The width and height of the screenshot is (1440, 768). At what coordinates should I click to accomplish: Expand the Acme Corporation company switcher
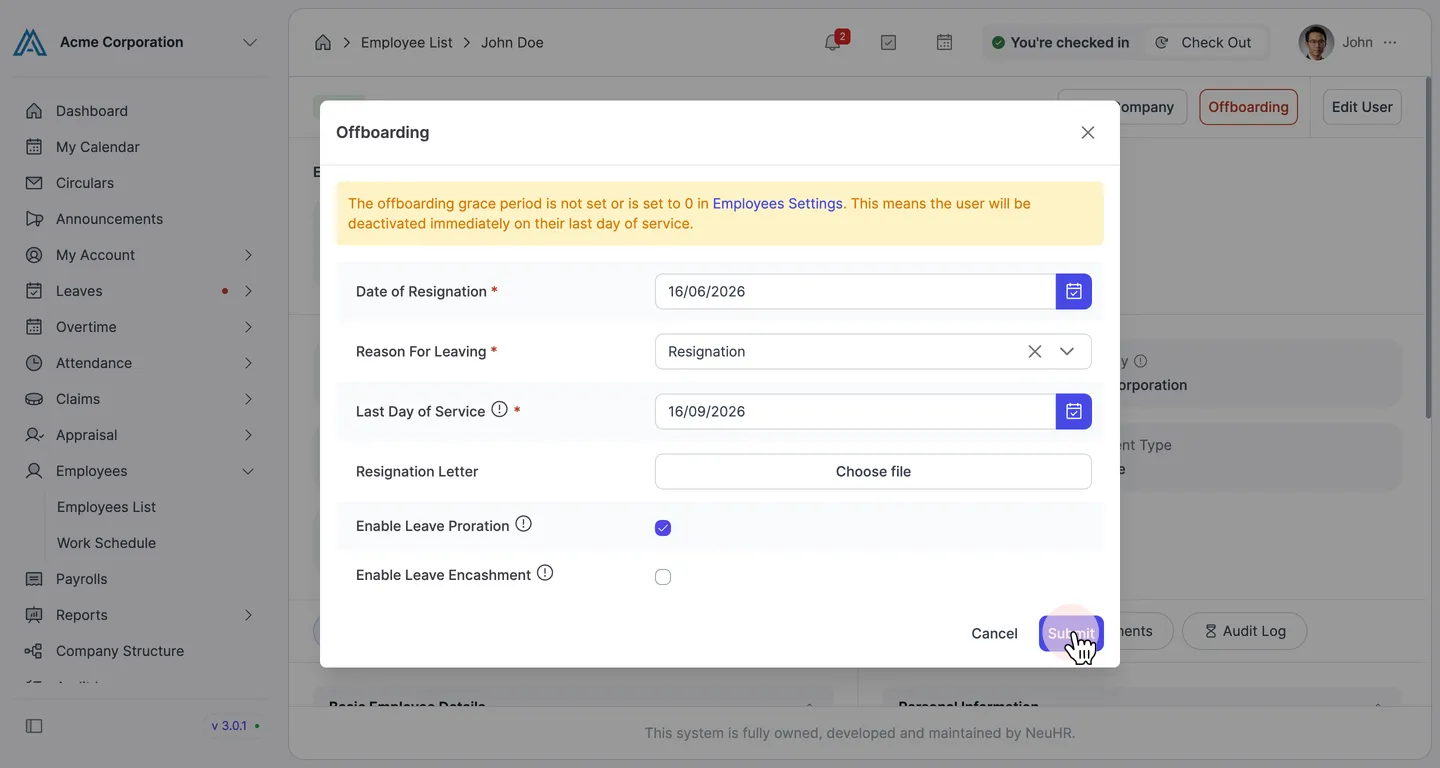pyautogui.click(x=250, y=42)
